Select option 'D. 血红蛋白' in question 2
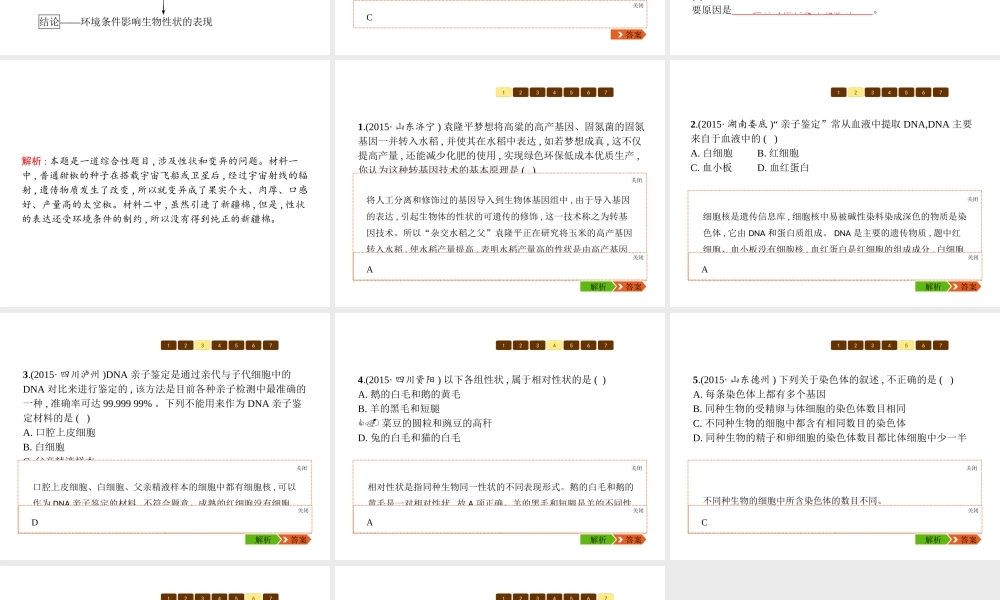Image resolution: width=1000 pixels, height=600 pixels. [x=783, y=168]
